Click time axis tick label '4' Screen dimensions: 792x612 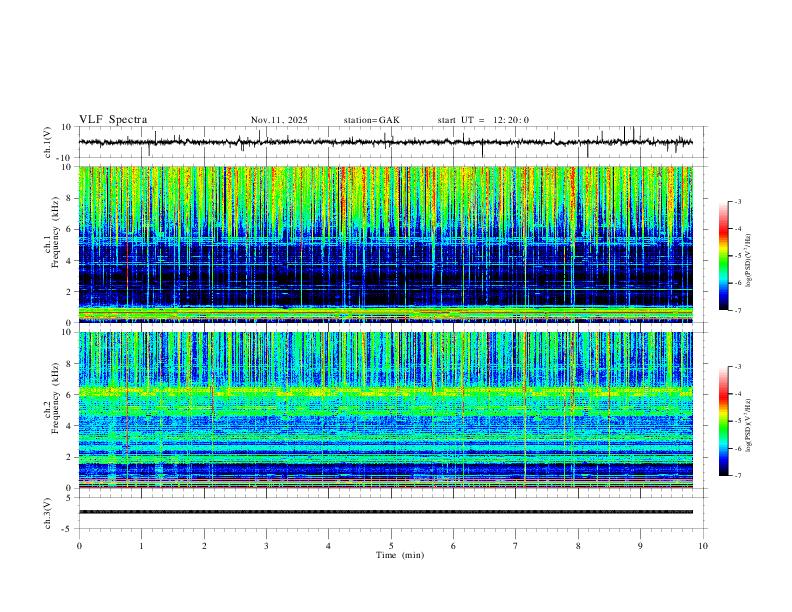pyautogui.click(x=328, y=546)
